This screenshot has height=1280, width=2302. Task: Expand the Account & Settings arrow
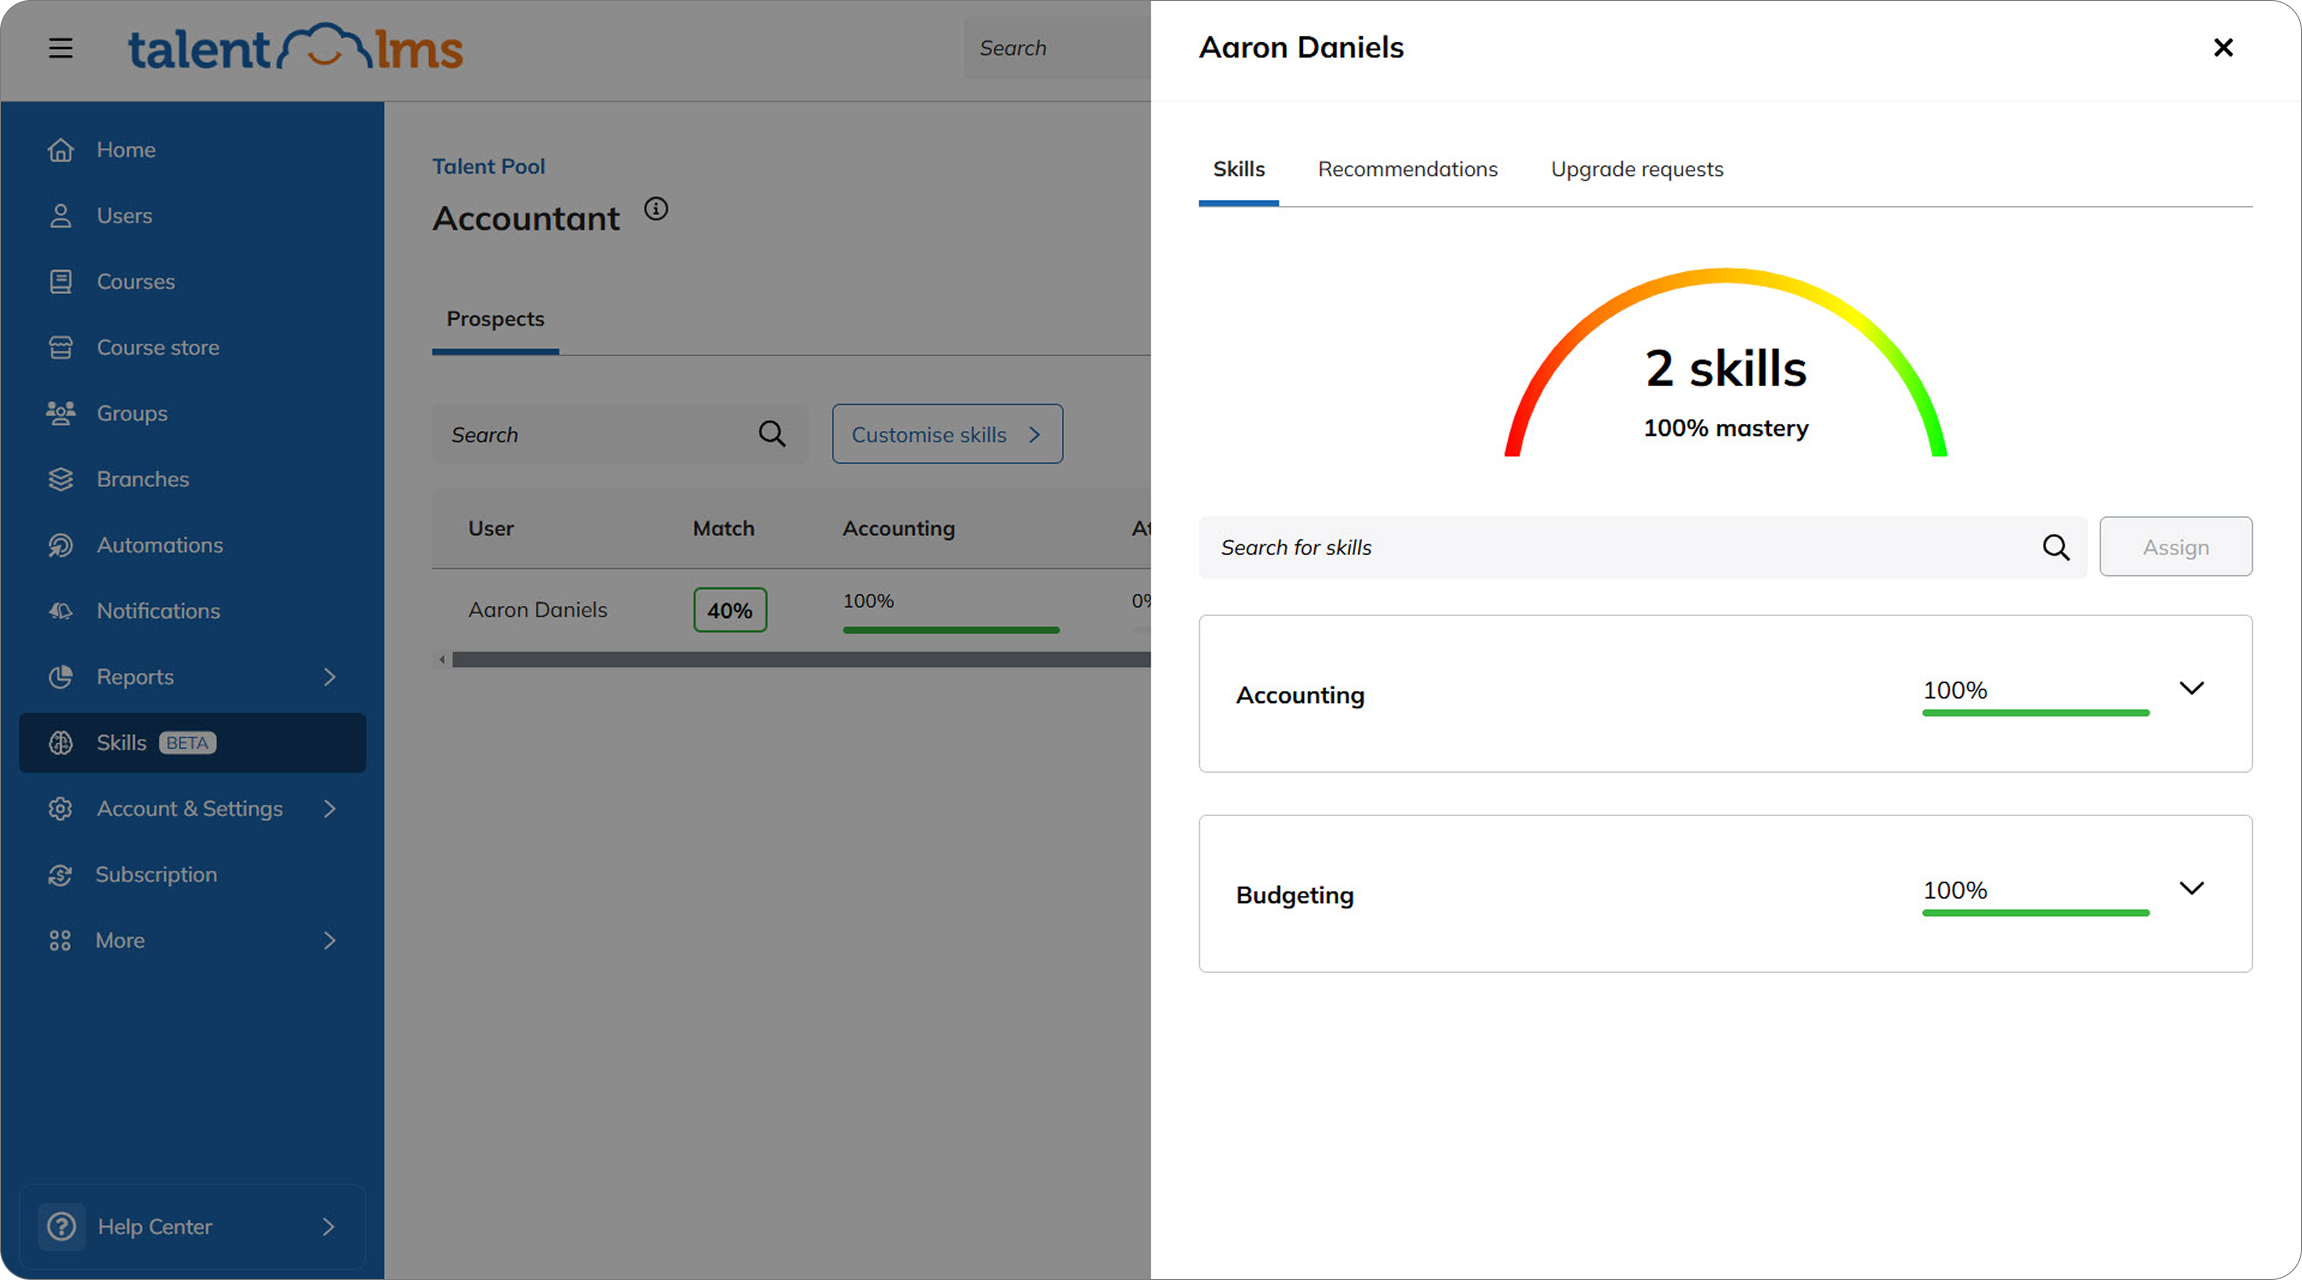330,809
